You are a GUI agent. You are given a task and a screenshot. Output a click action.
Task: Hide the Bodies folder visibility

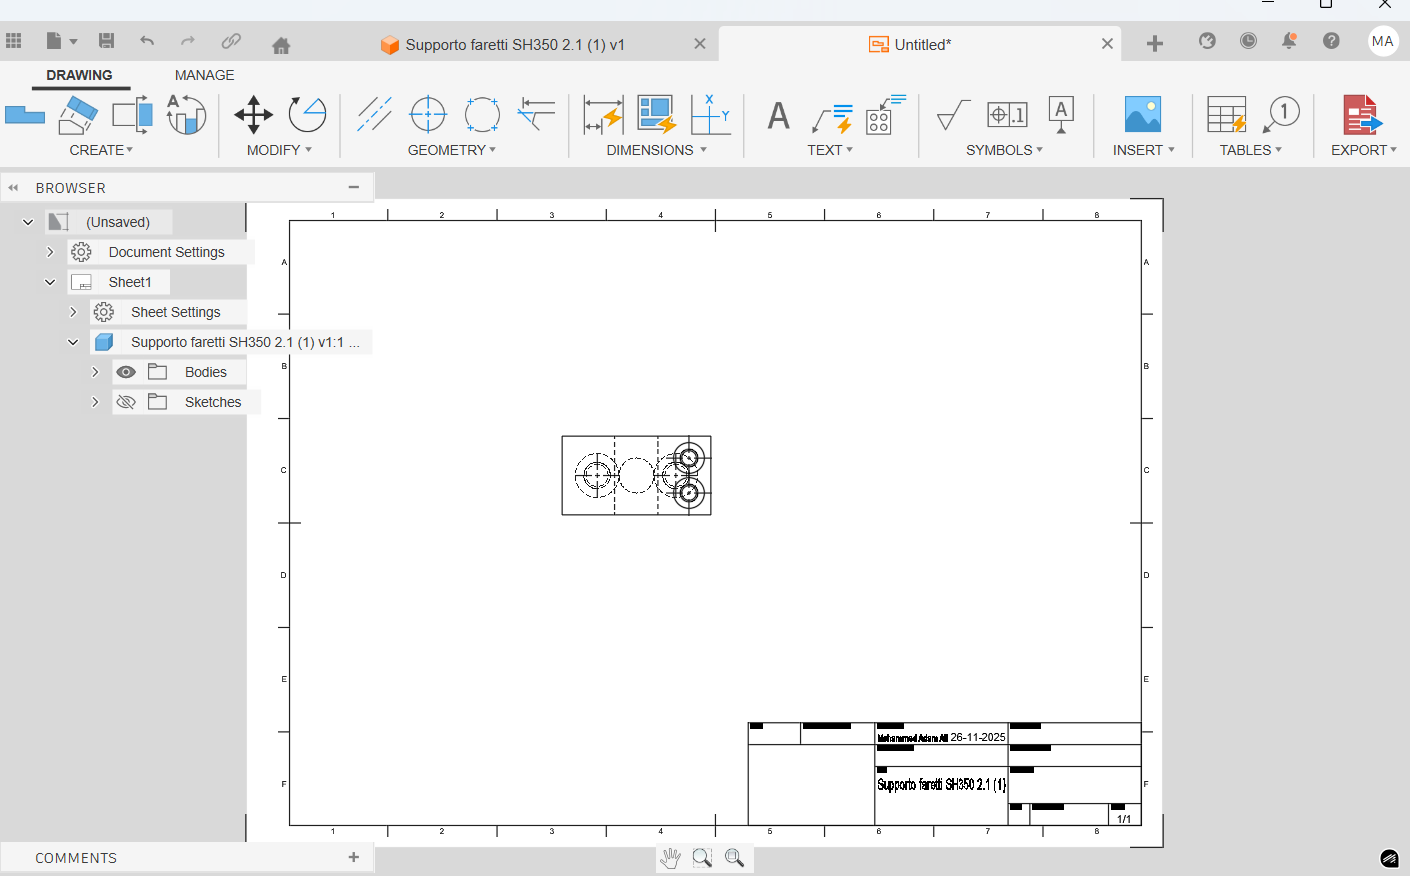coord(126,372)
